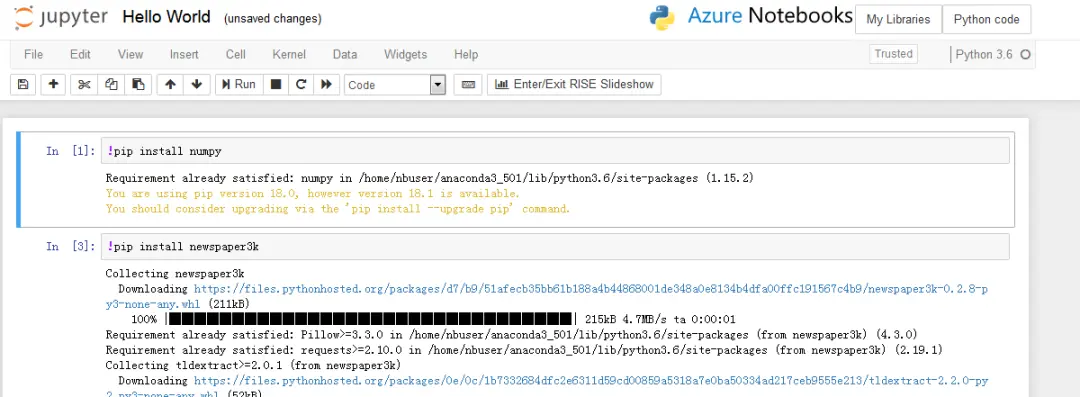Insert a cell below with plus icon
Screen dimensions: 1080x397
[x=53, y=85]
